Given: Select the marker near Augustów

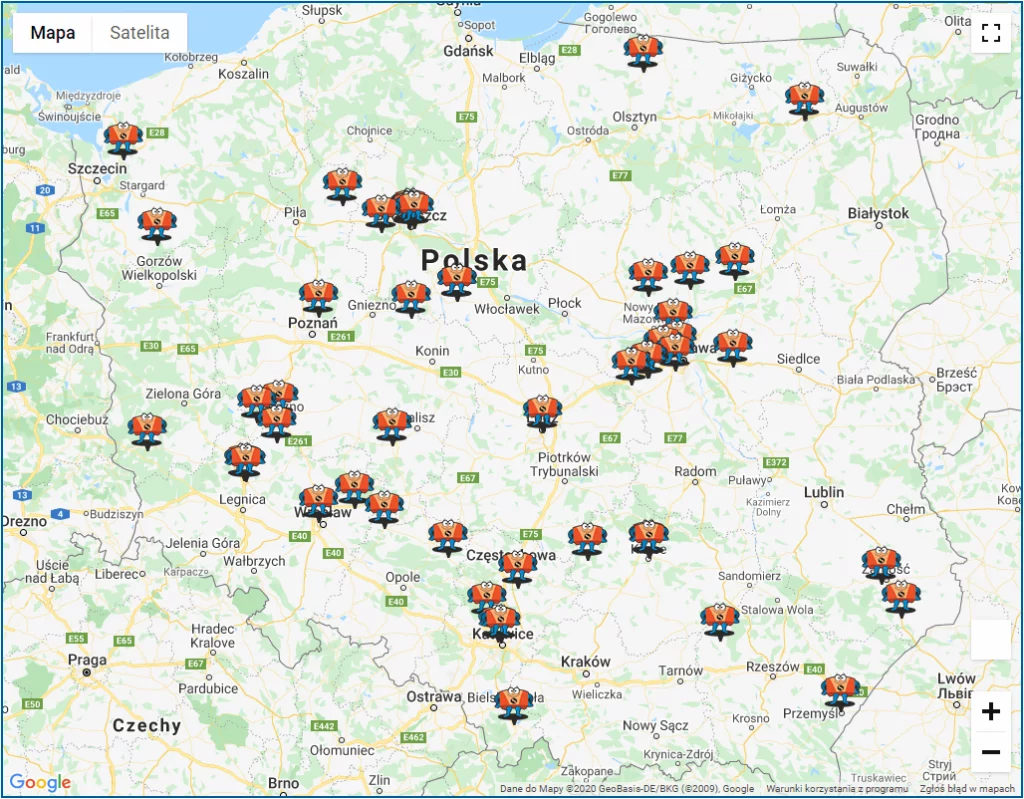Looking at the screenshot, I should click(x=804, y=100).
